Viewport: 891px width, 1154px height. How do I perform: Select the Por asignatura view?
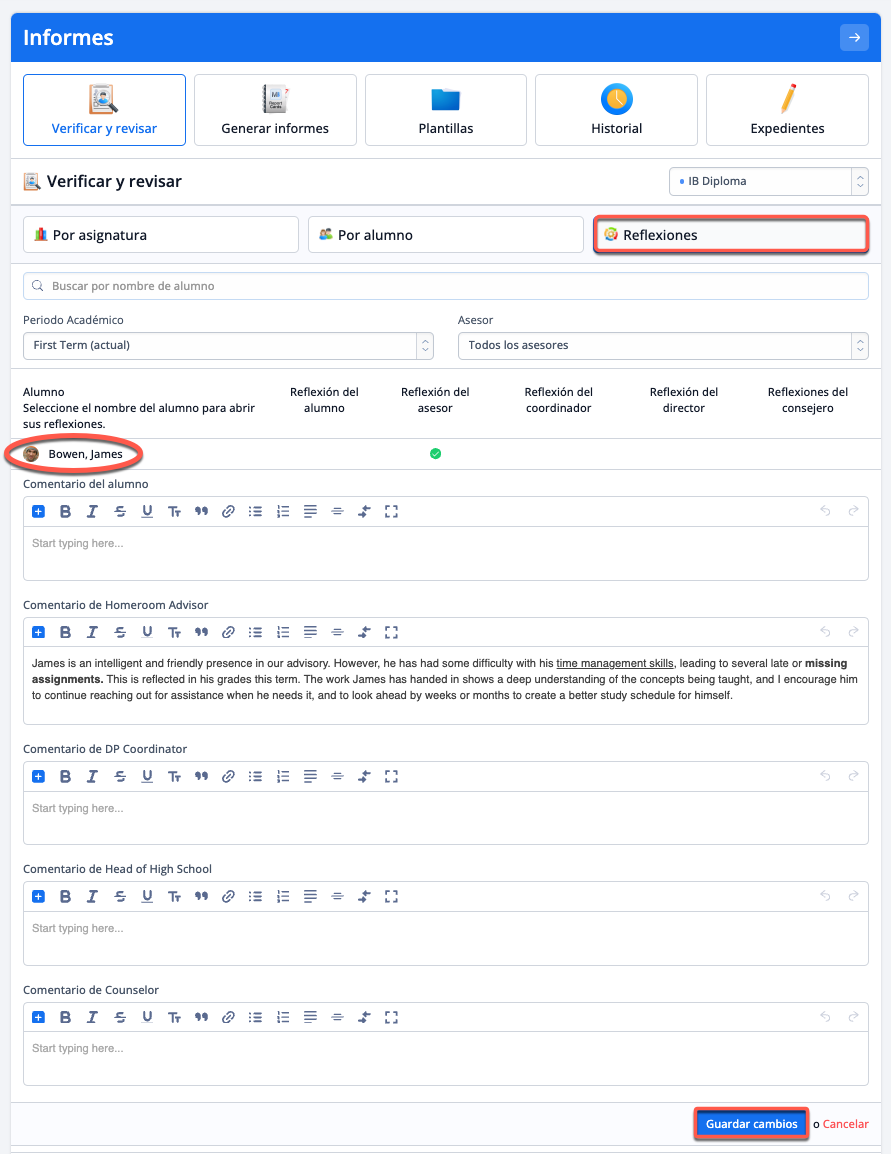(161, 235)
